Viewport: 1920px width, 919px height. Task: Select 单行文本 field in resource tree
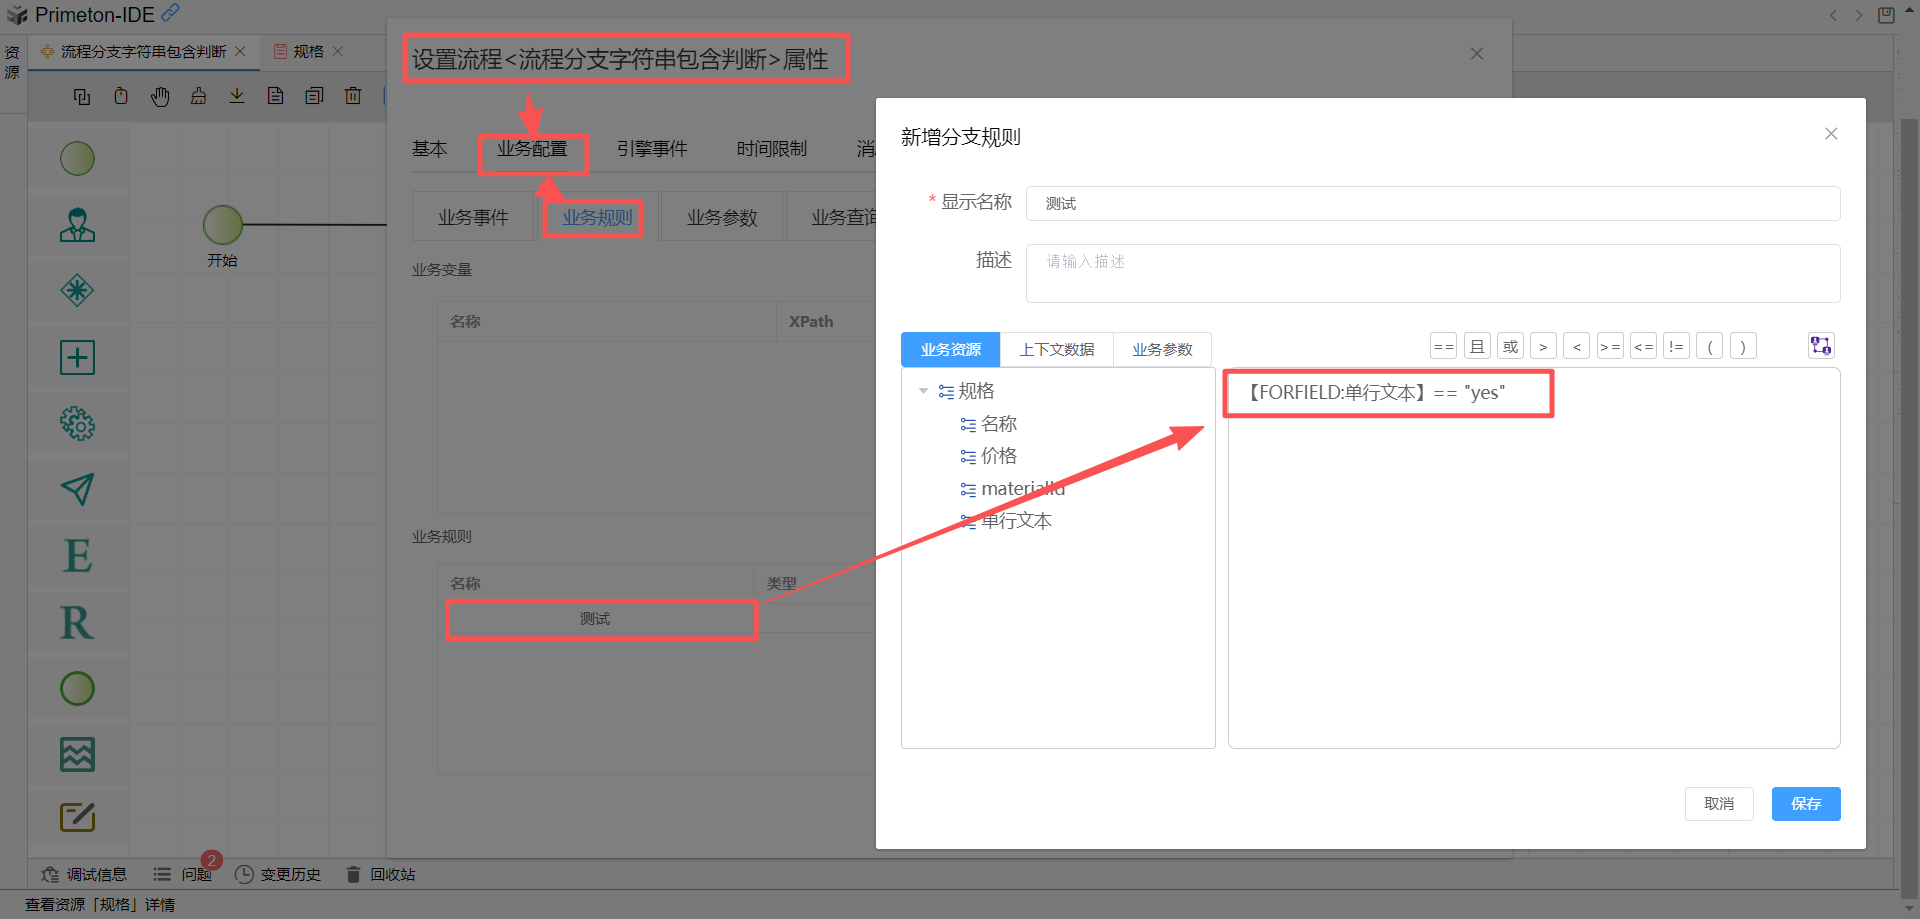click(x=1015, y=521)
